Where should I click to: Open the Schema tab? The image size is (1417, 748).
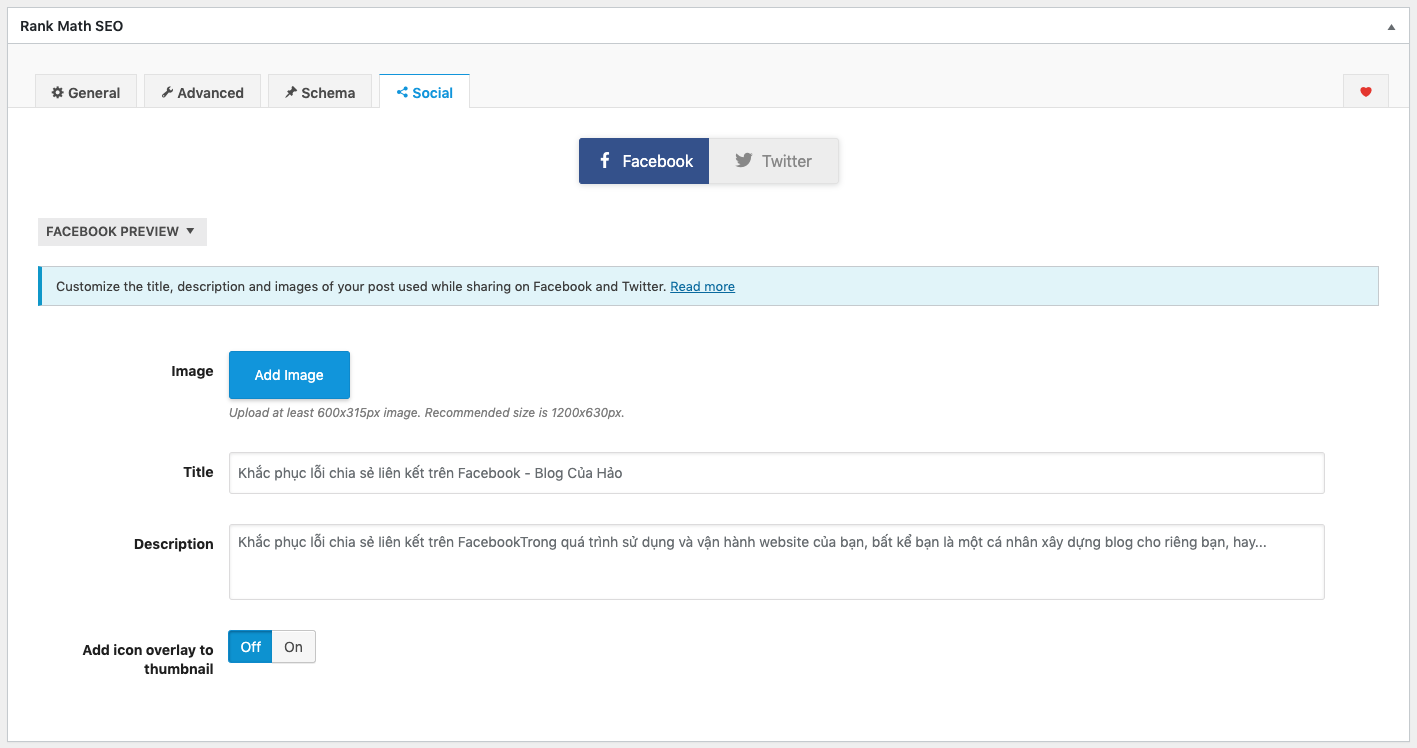point(320,92)
